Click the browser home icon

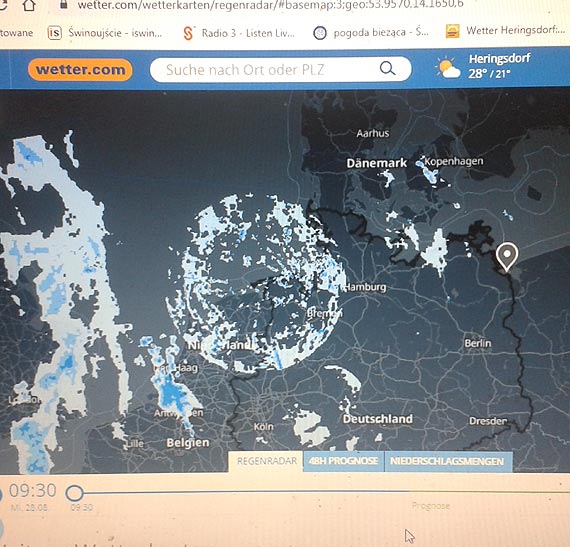[x=29, y=4]
